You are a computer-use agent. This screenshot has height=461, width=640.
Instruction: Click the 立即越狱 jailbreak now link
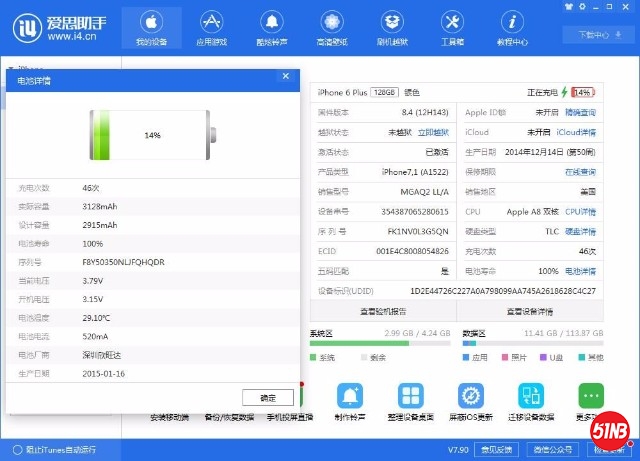pyautogui.click(x=433, y=132)
